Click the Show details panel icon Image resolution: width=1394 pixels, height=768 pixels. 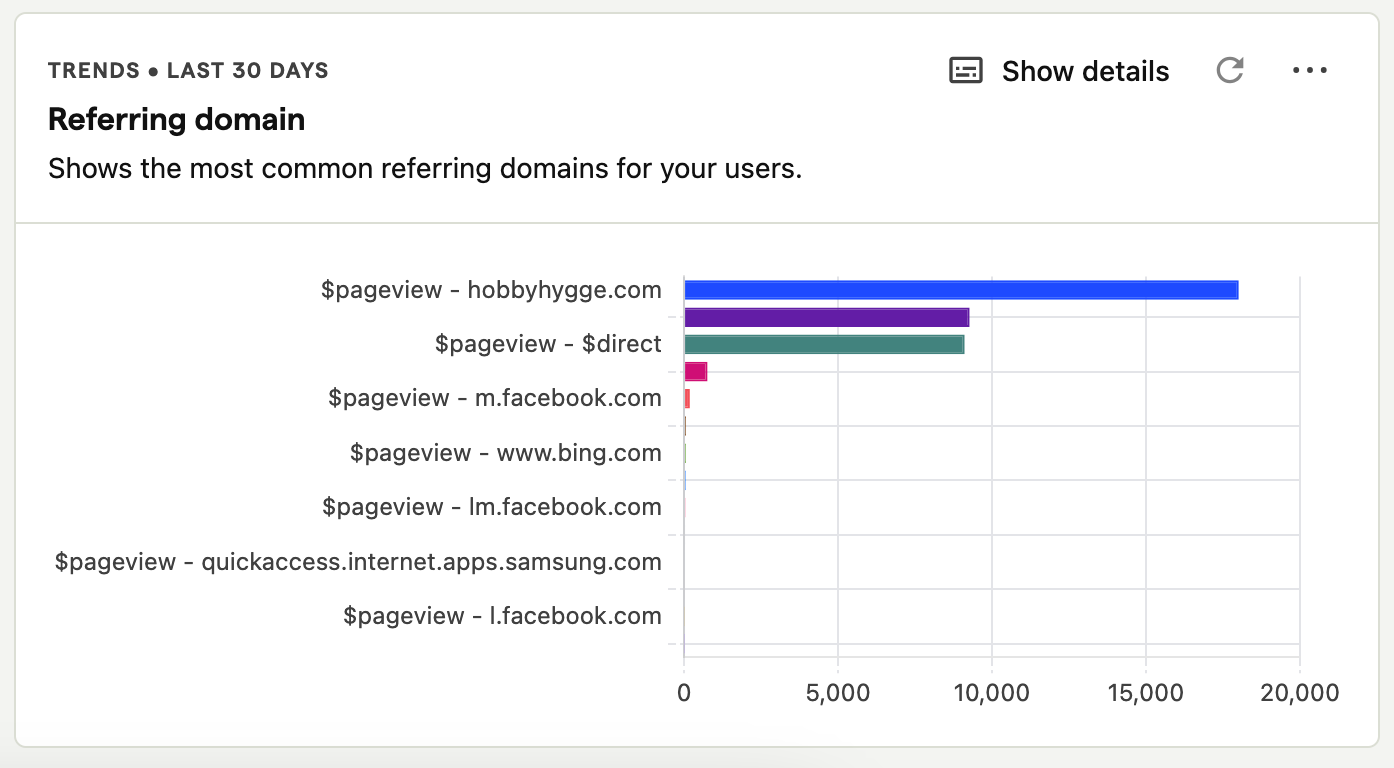pyautogui.click(x=966, y=70)
